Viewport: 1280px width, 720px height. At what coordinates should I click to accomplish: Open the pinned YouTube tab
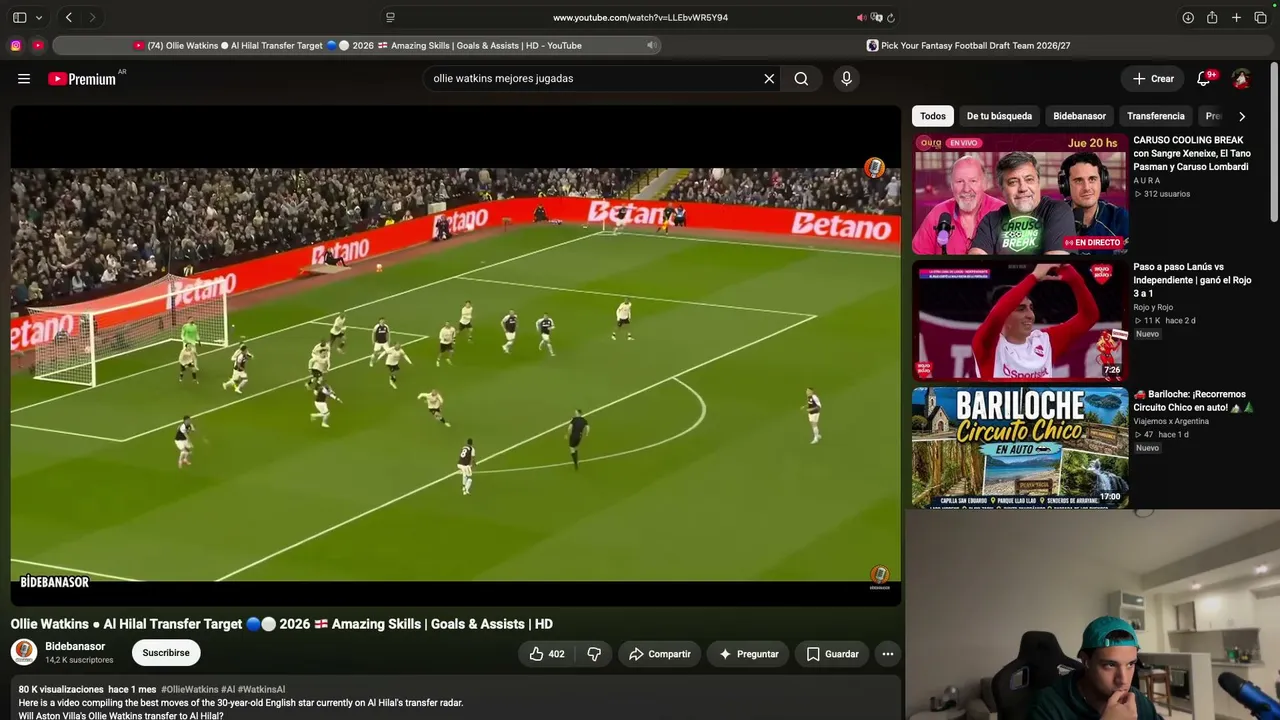click(x=38, y=46)
